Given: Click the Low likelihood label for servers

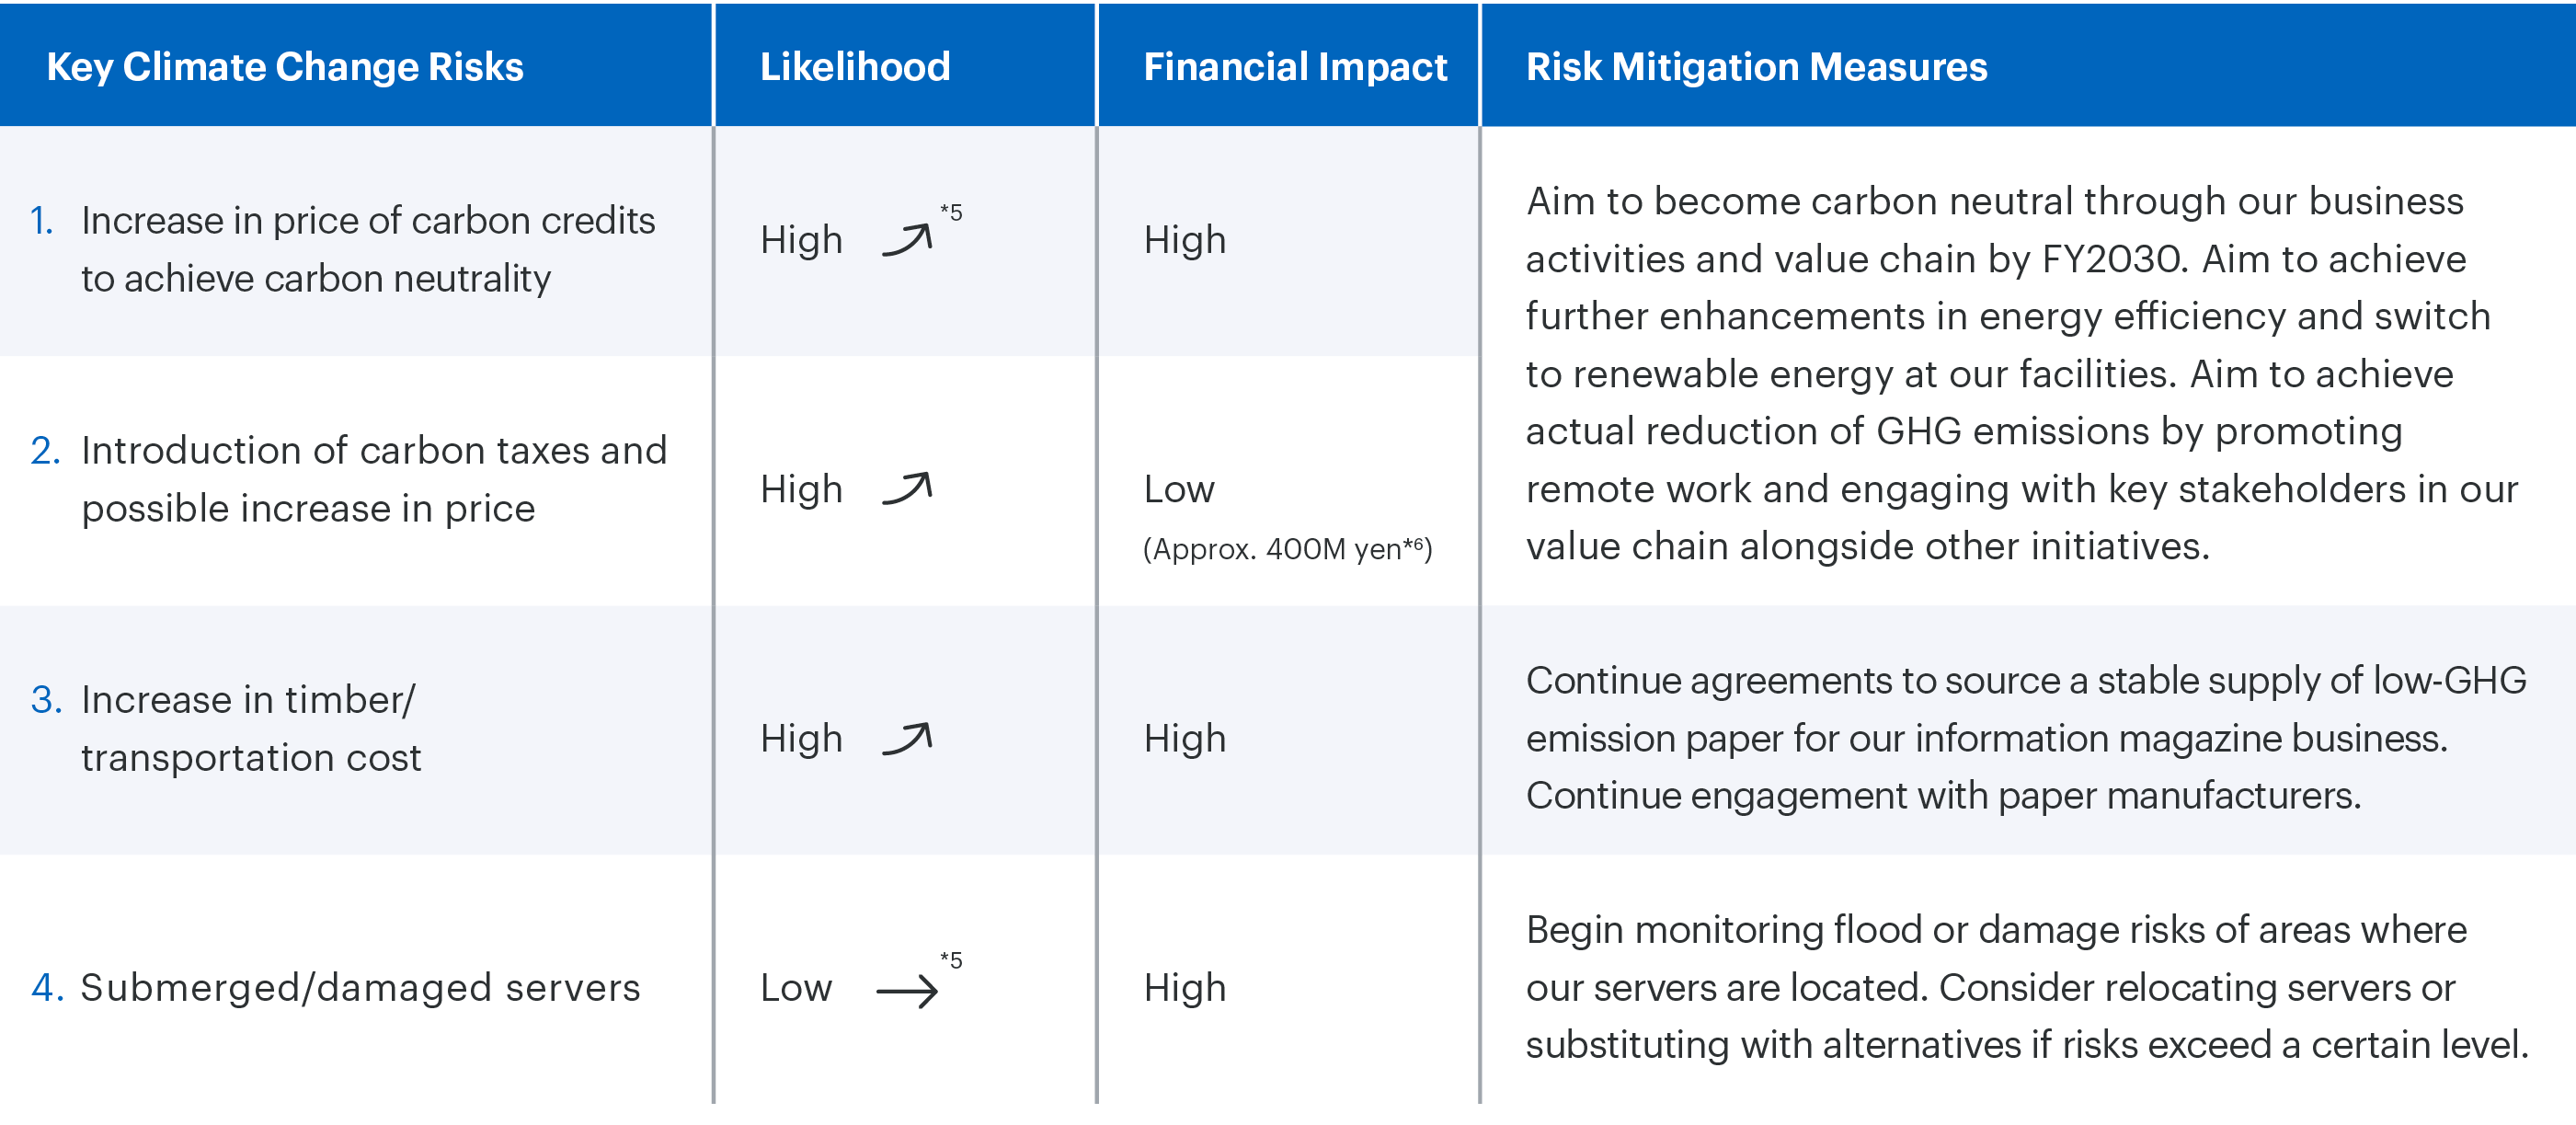Looking at the screenshot, I should click(x=796, y=988).
